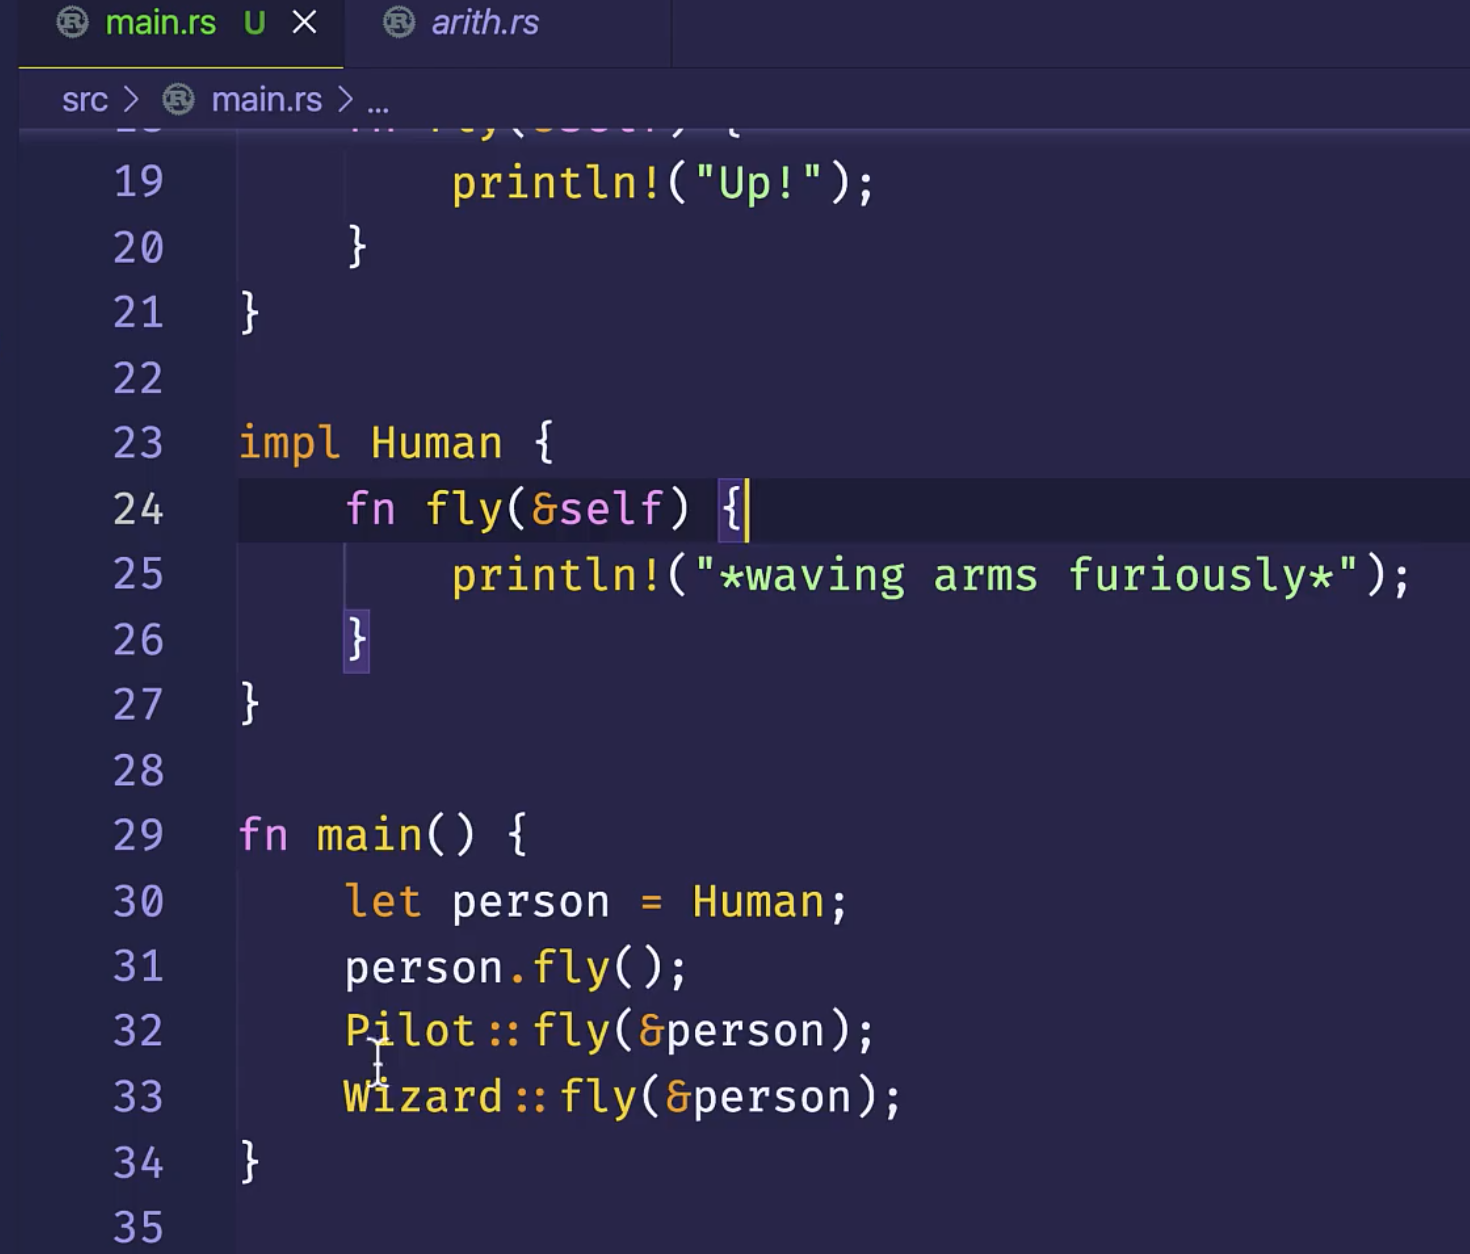Click line number 29 in the gutter
The height and width of the screenshot is (1254, 1470).
[138, 835]
